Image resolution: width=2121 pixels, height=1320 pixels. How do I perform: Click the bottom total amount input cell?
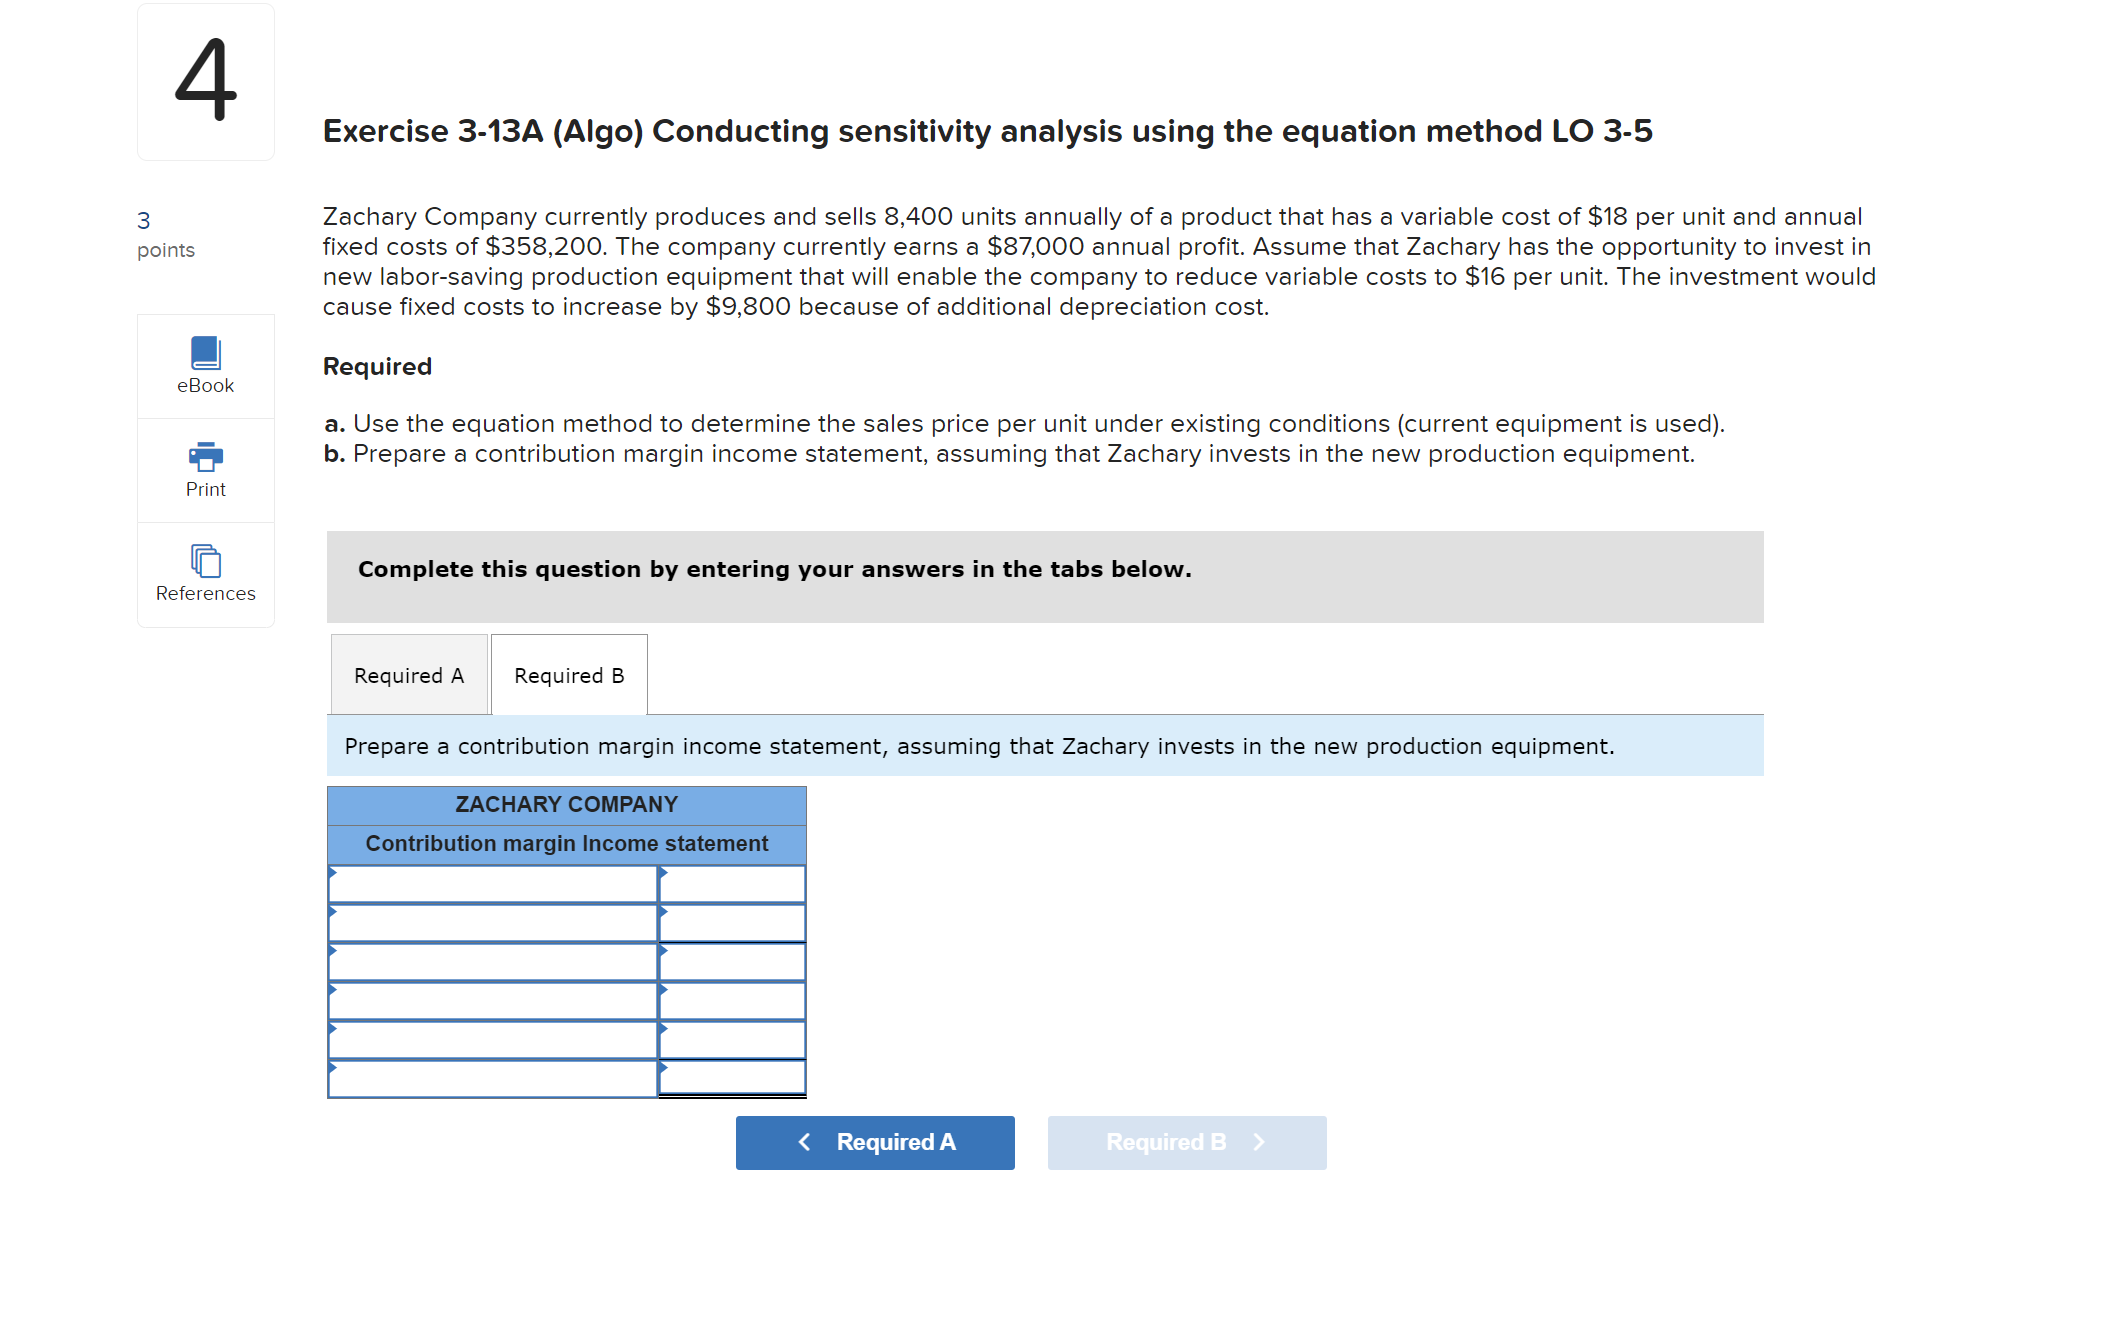tap(733, 1077)
